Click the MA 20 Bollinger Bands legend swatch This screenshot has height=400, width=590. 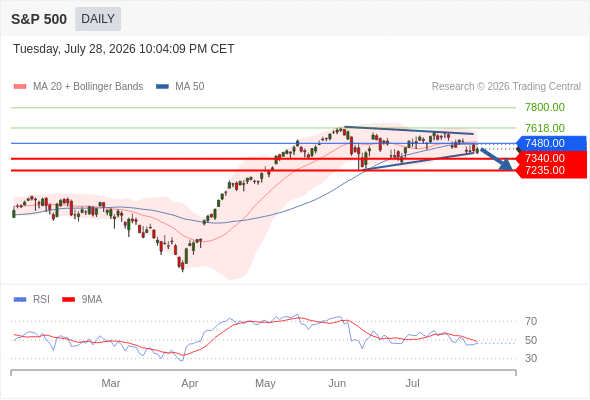click(20, 87)
